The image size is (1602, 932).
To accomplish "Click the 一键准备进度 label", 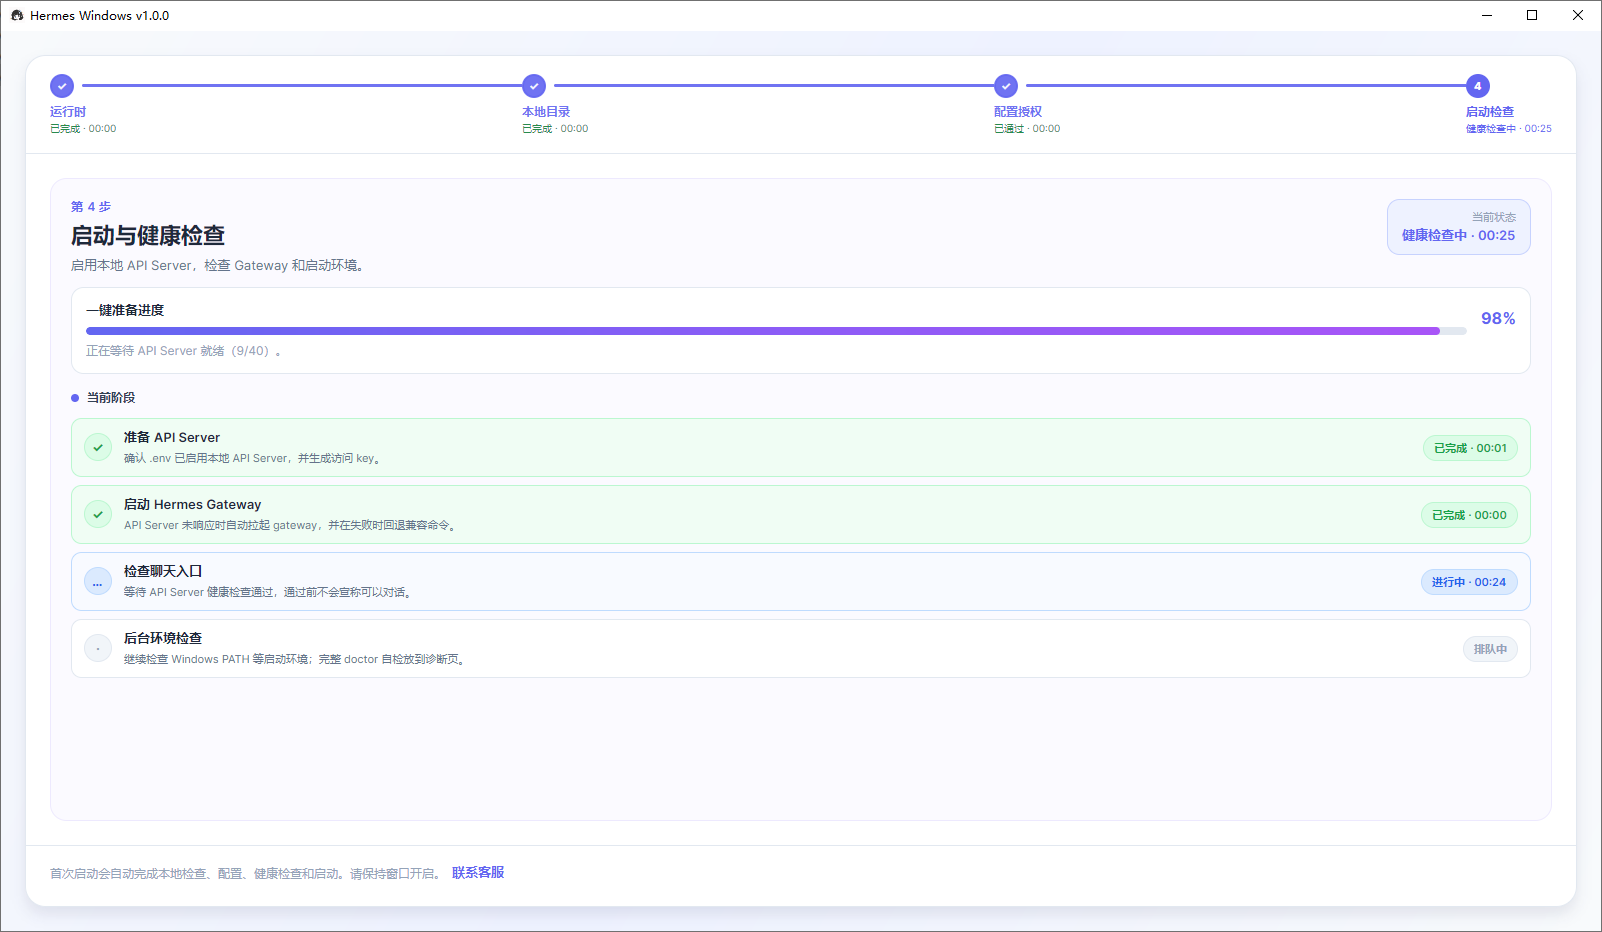I will click(x=125, y=310).
